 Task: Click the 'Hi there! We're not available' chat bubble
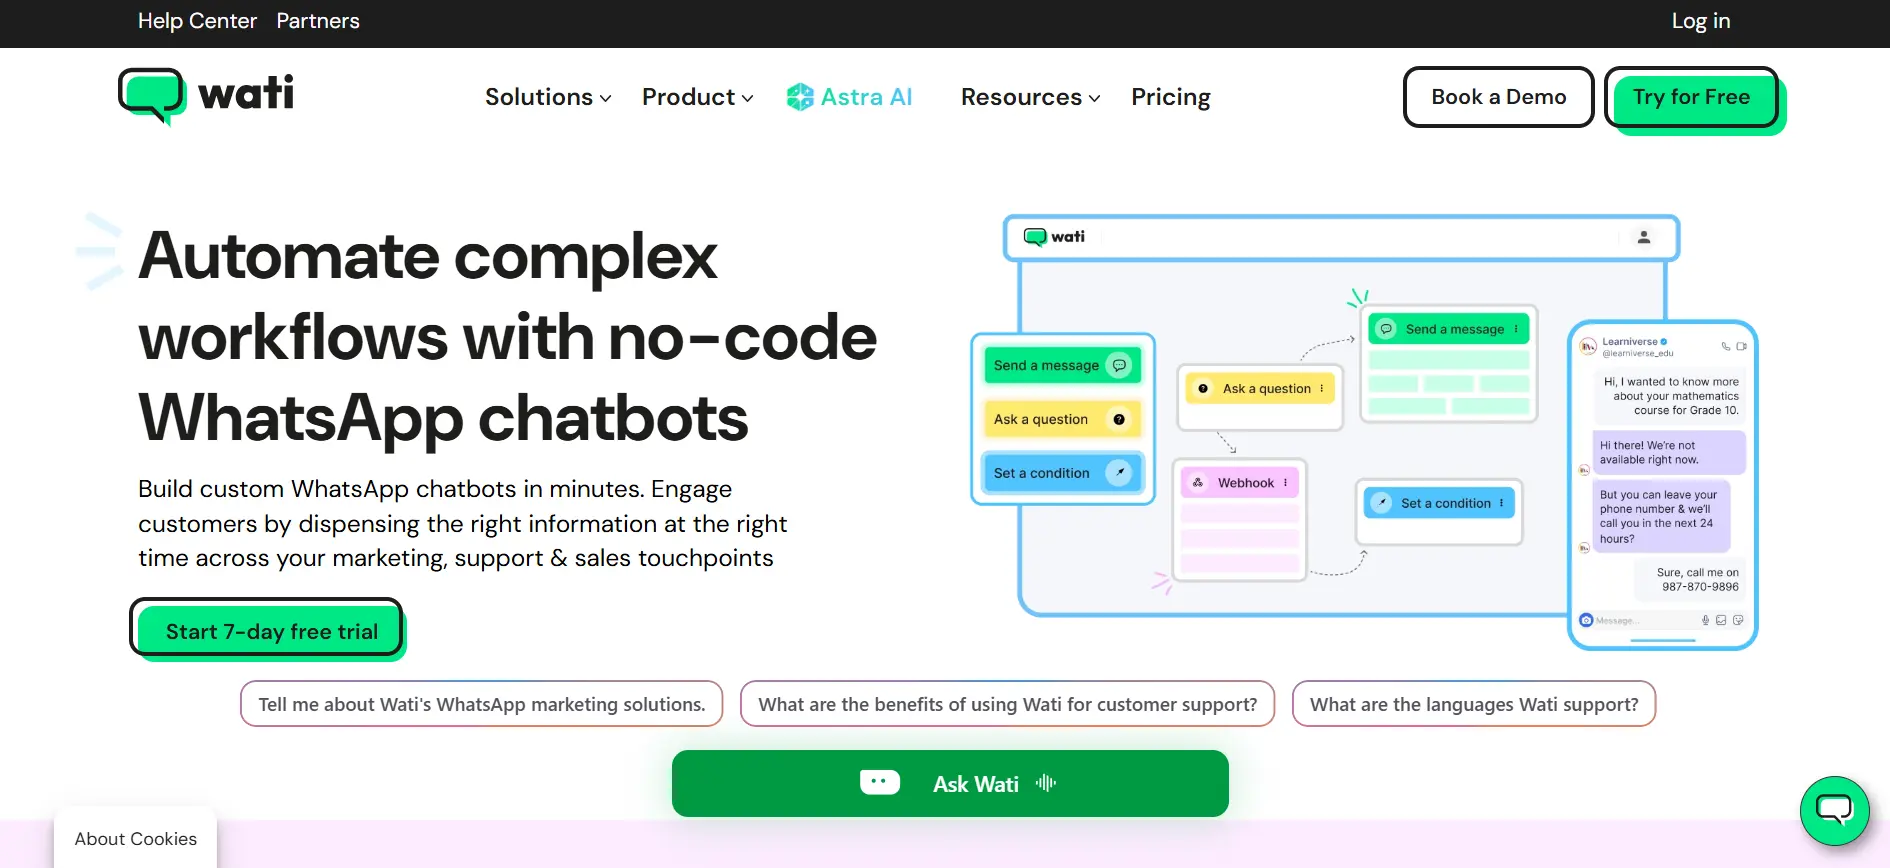[x=1669, y=453]
